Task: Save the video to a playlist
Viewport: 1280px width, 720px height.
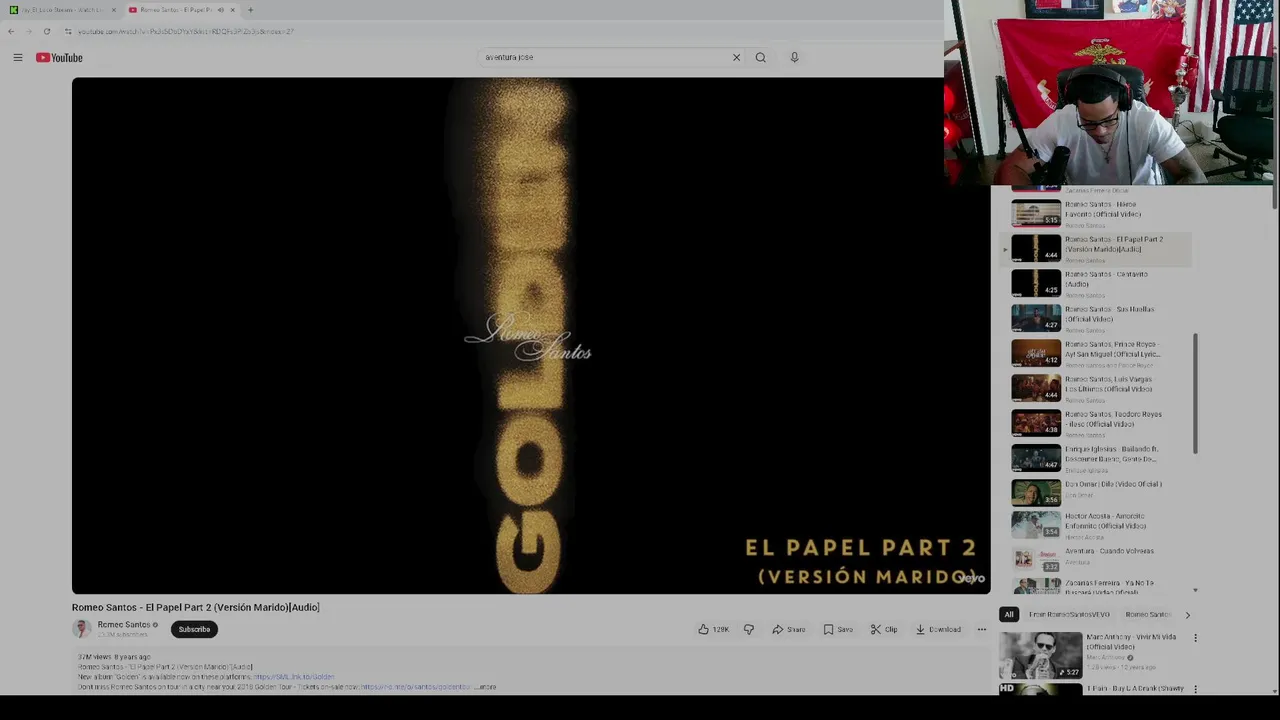Action: pos(838,629)
